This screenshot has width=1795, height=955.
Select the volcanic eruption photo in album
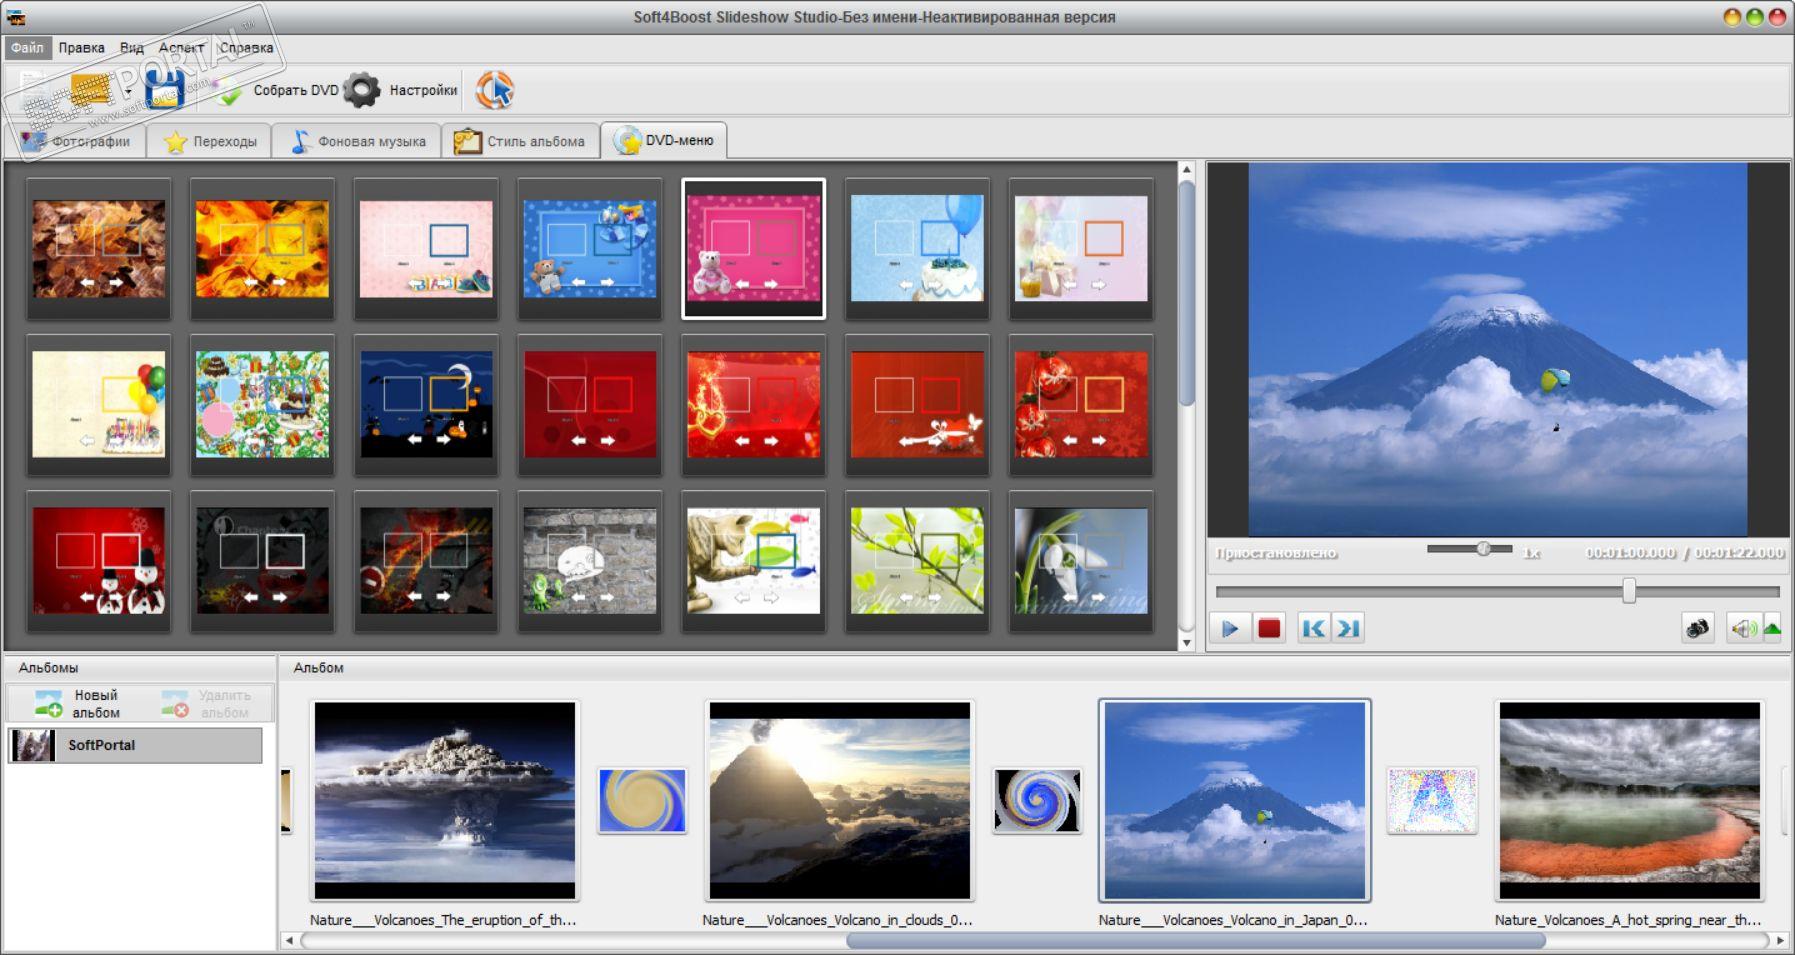tap(445, 801)
